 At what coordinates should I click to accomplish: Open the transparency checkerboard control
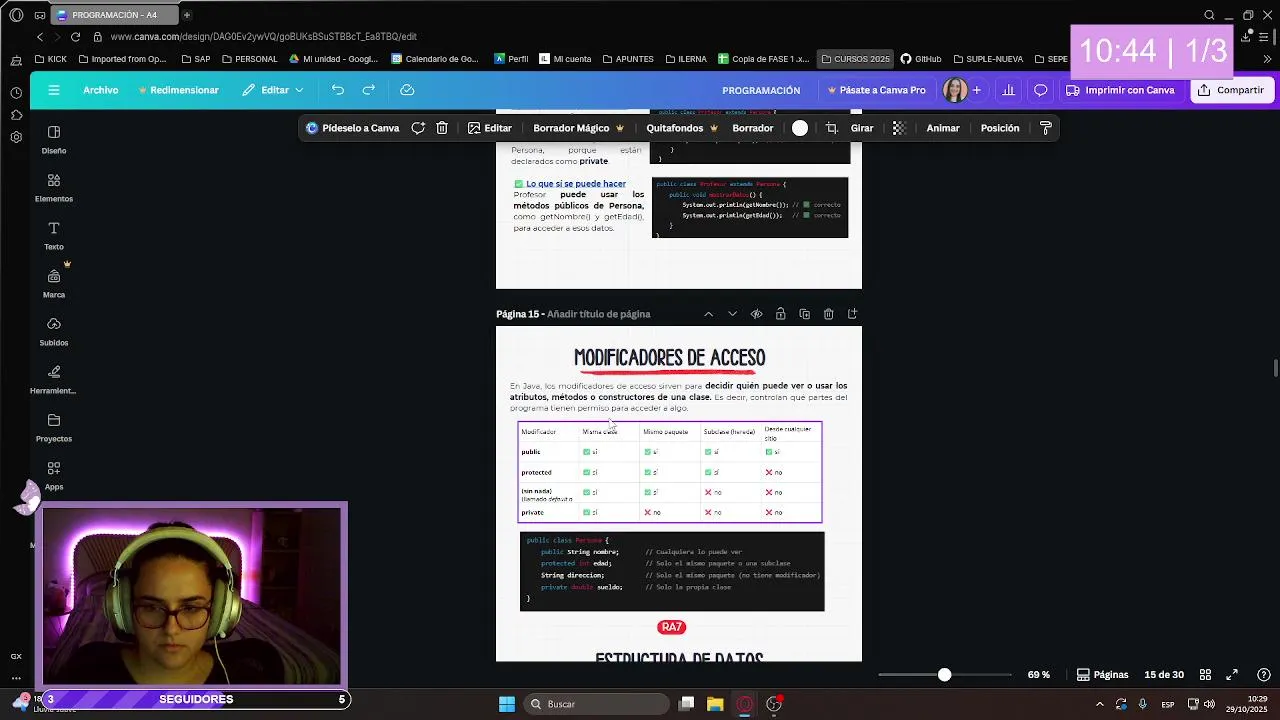(x=899, y=128)
